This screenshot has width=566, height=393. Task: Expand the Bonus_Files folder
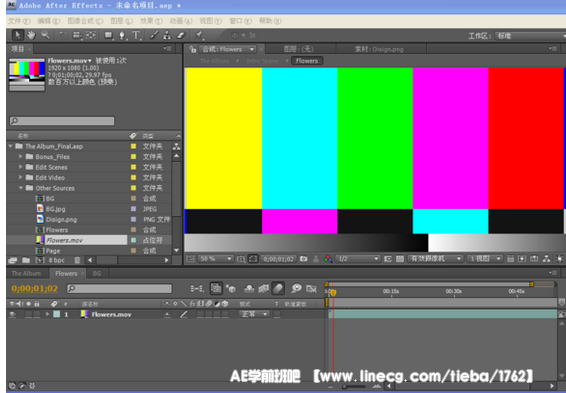21,157
